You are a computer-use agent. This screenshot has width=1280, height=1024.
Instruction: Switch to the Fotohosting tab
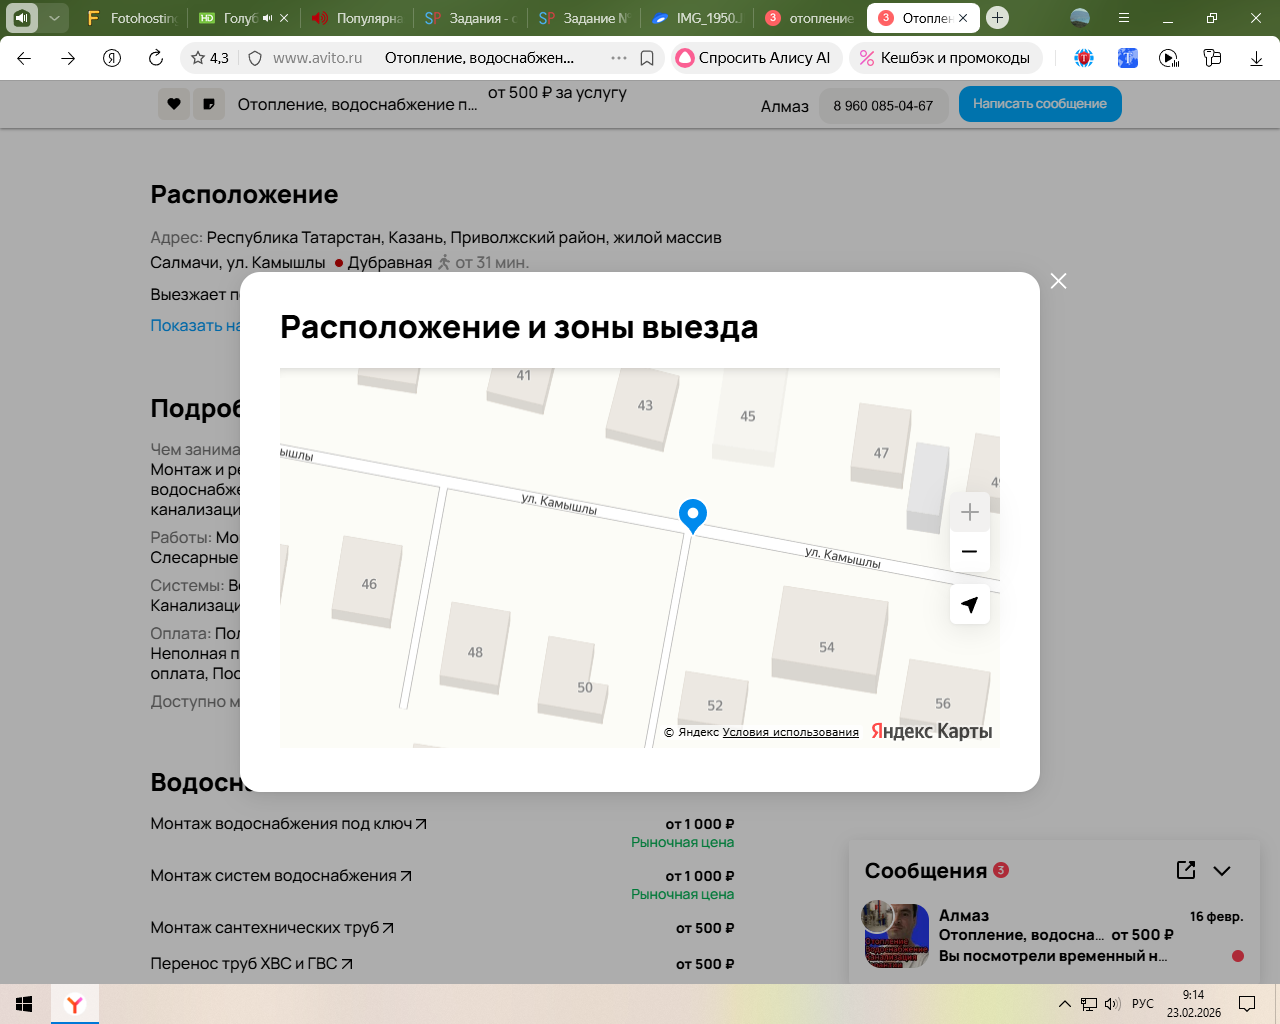point(132,18)
